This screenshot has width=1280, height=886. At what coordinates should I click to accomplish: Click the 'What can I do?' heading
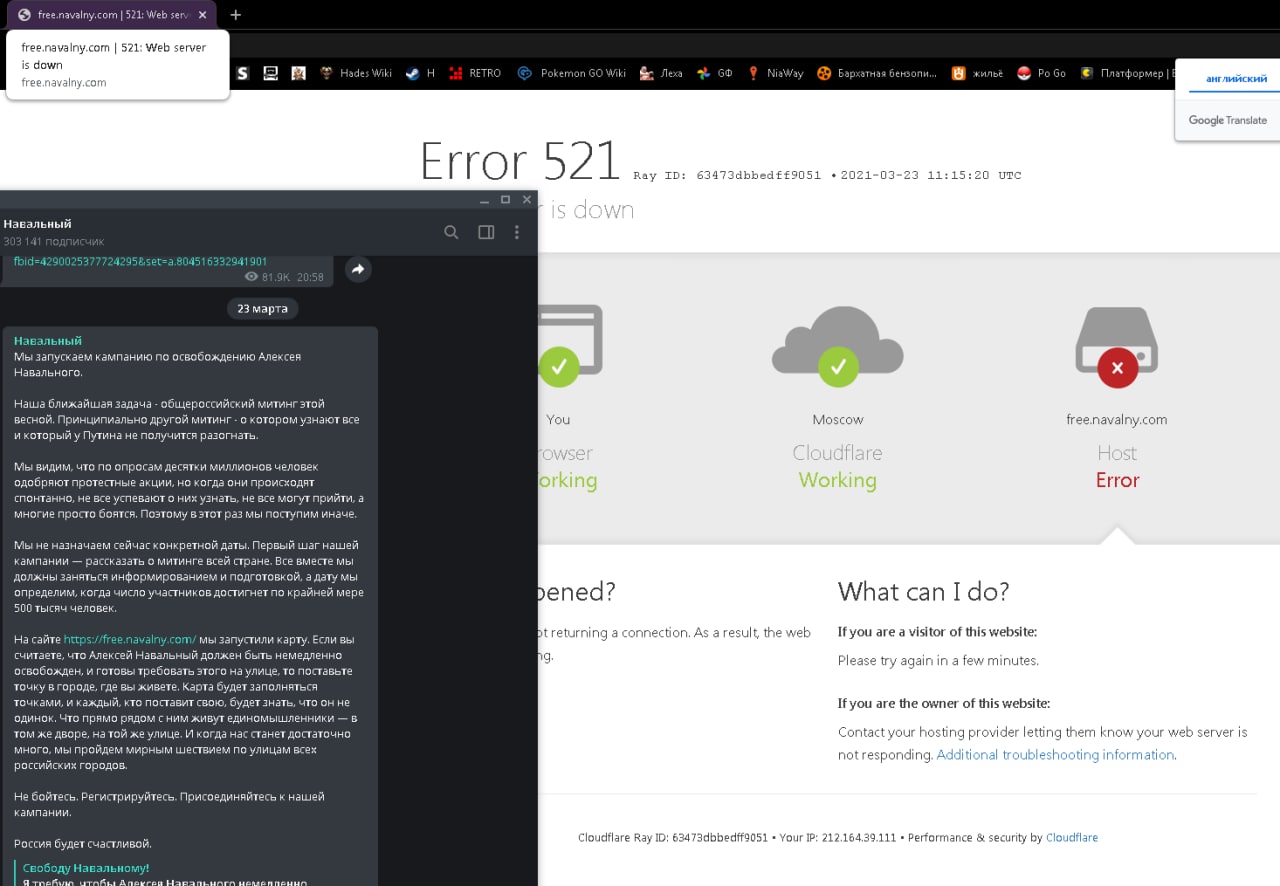(x=923, y=591)
